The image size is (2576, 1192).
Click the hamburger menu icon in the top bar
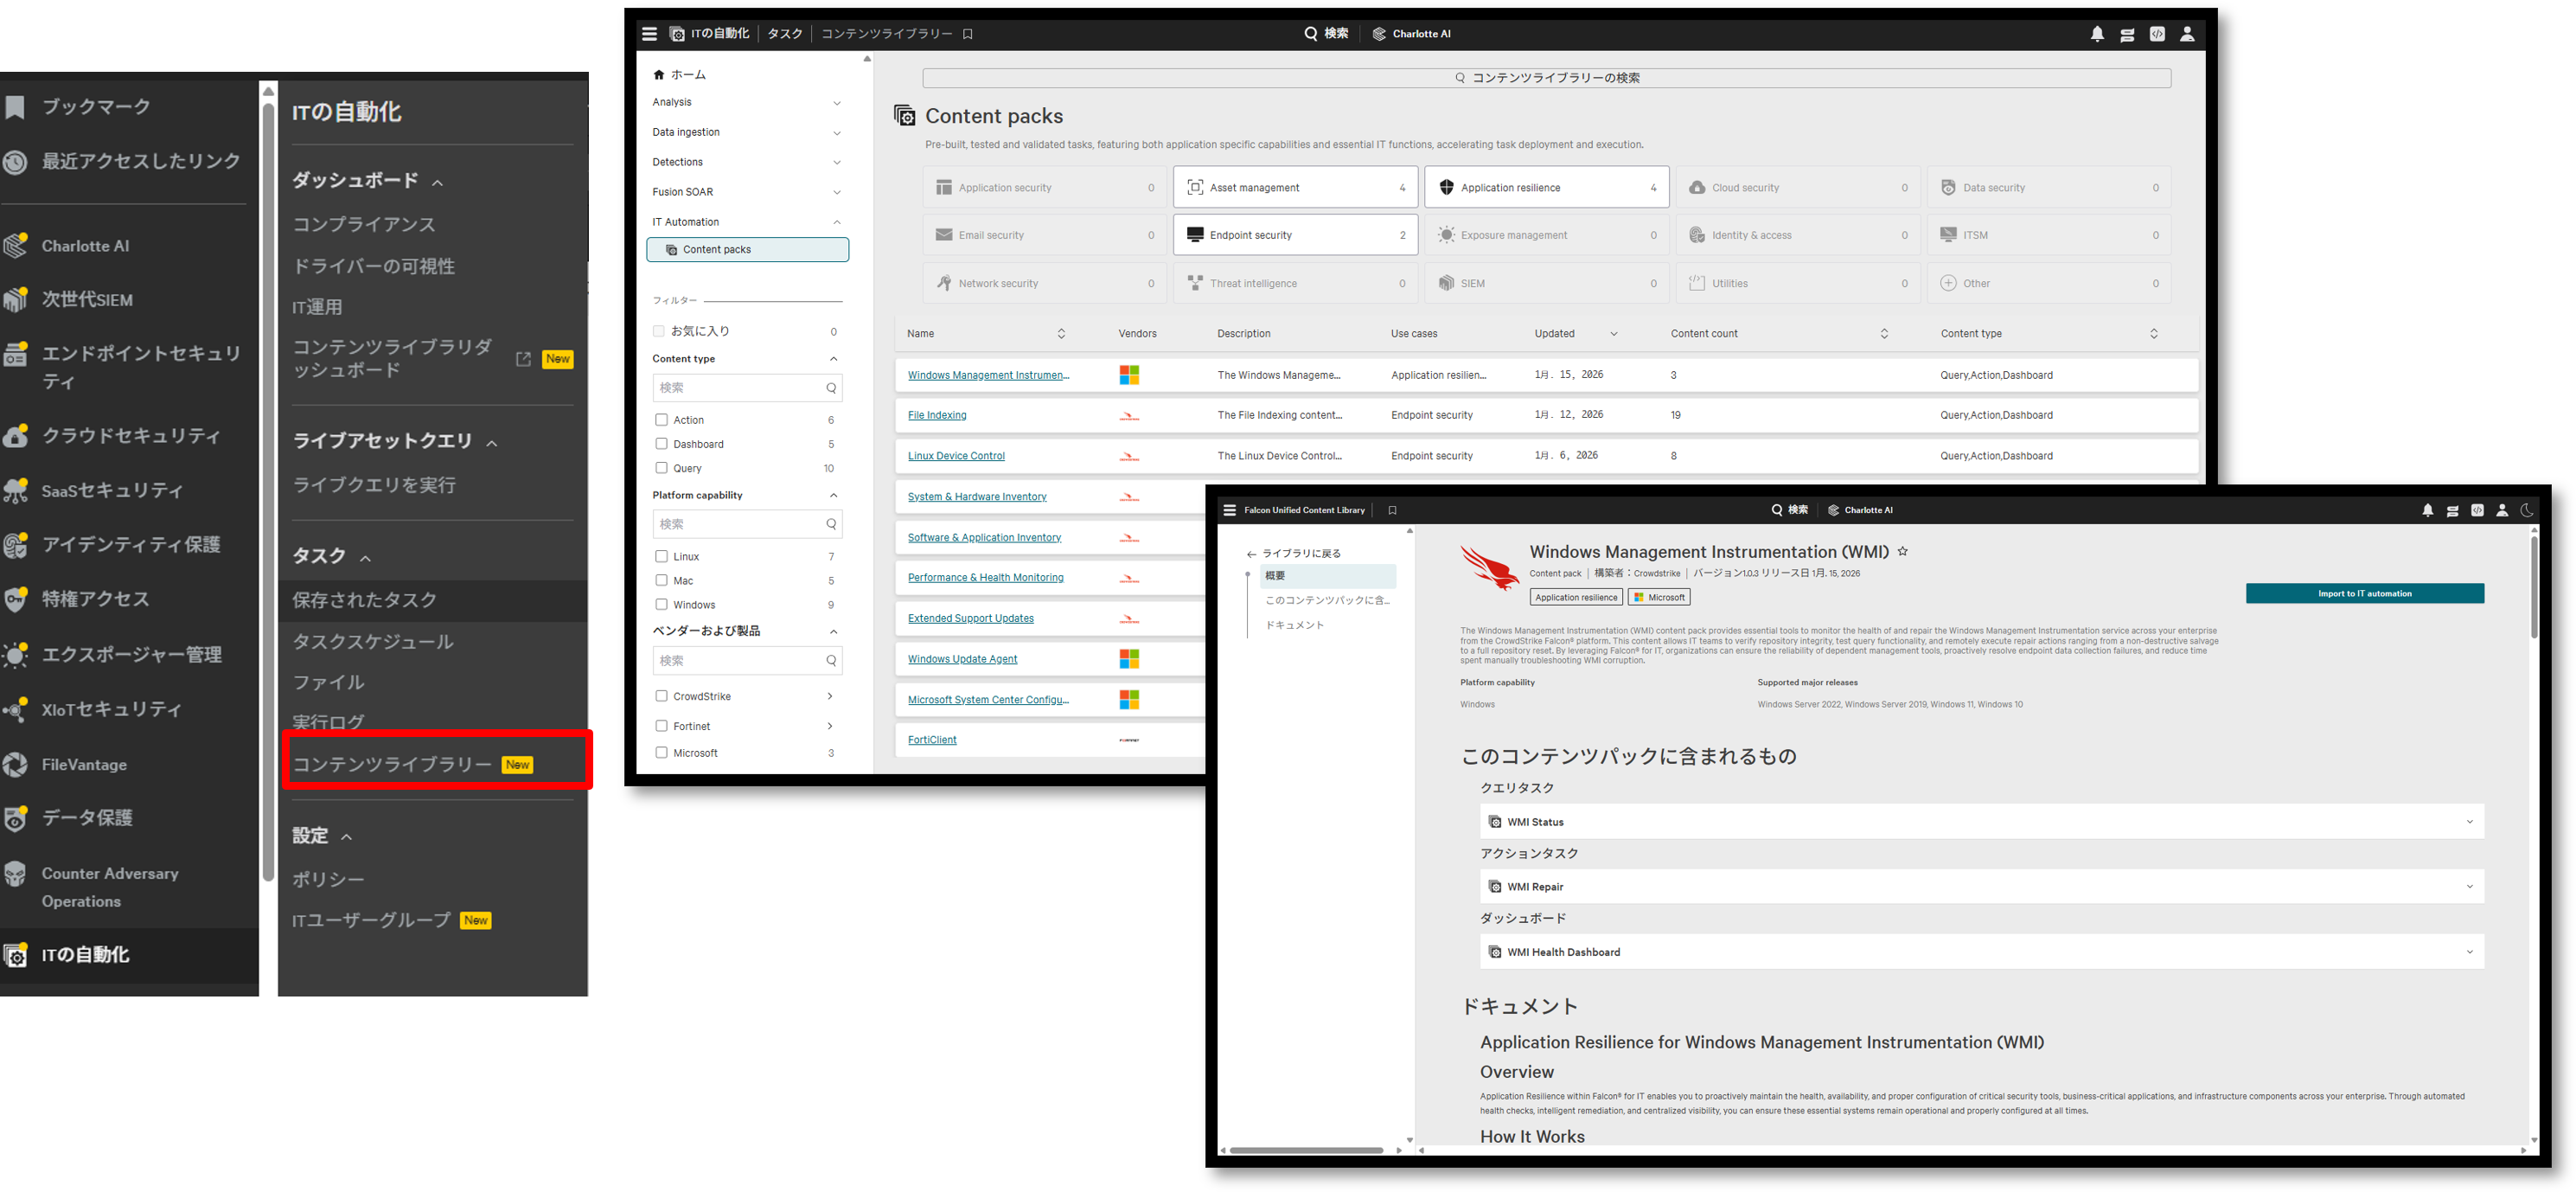pos(649,34)
